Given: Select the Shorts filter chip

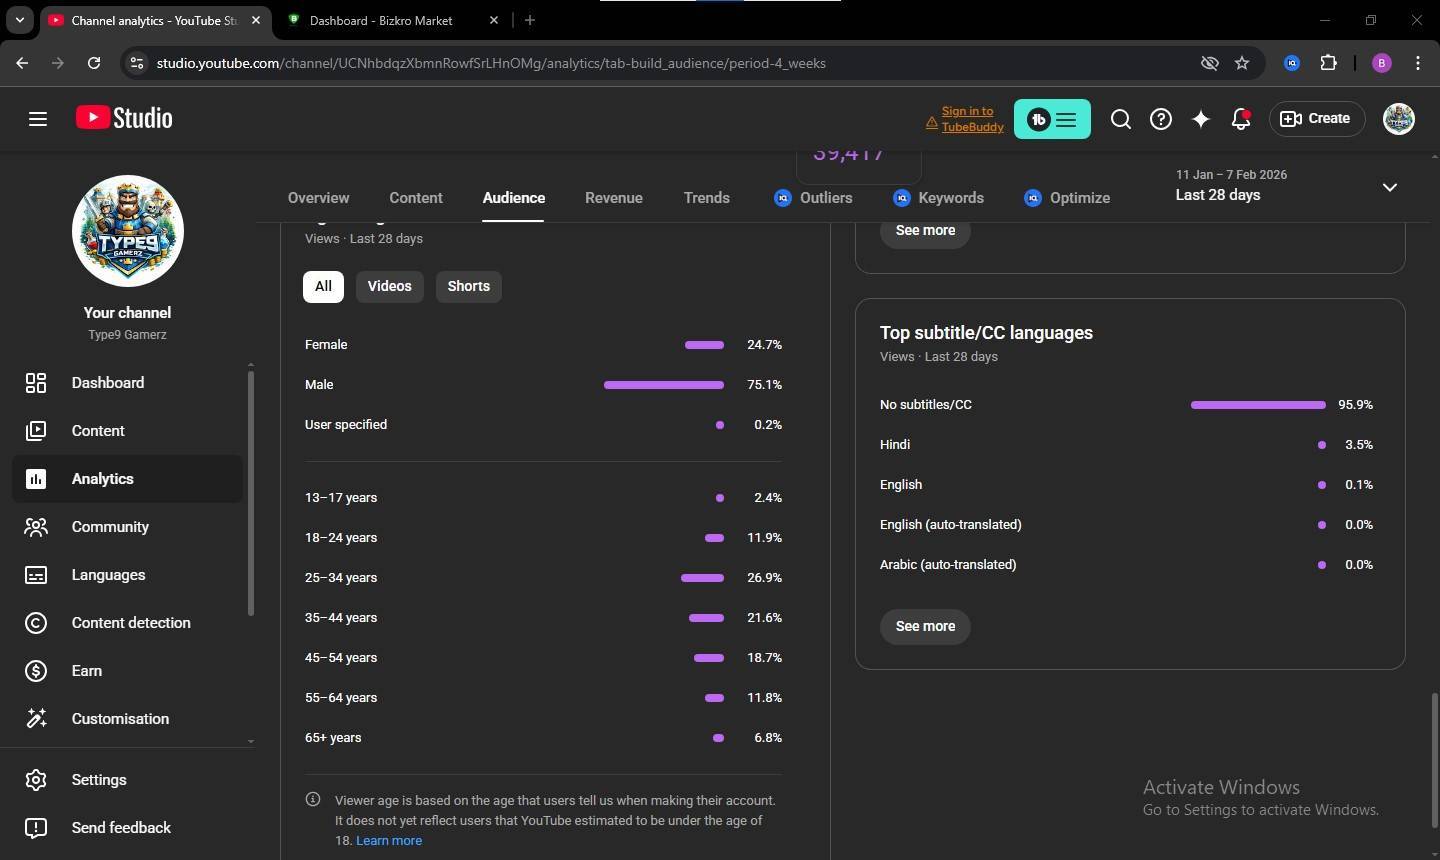Looking at the screenshot, I should pyautogui.click(x=468, y=286).
